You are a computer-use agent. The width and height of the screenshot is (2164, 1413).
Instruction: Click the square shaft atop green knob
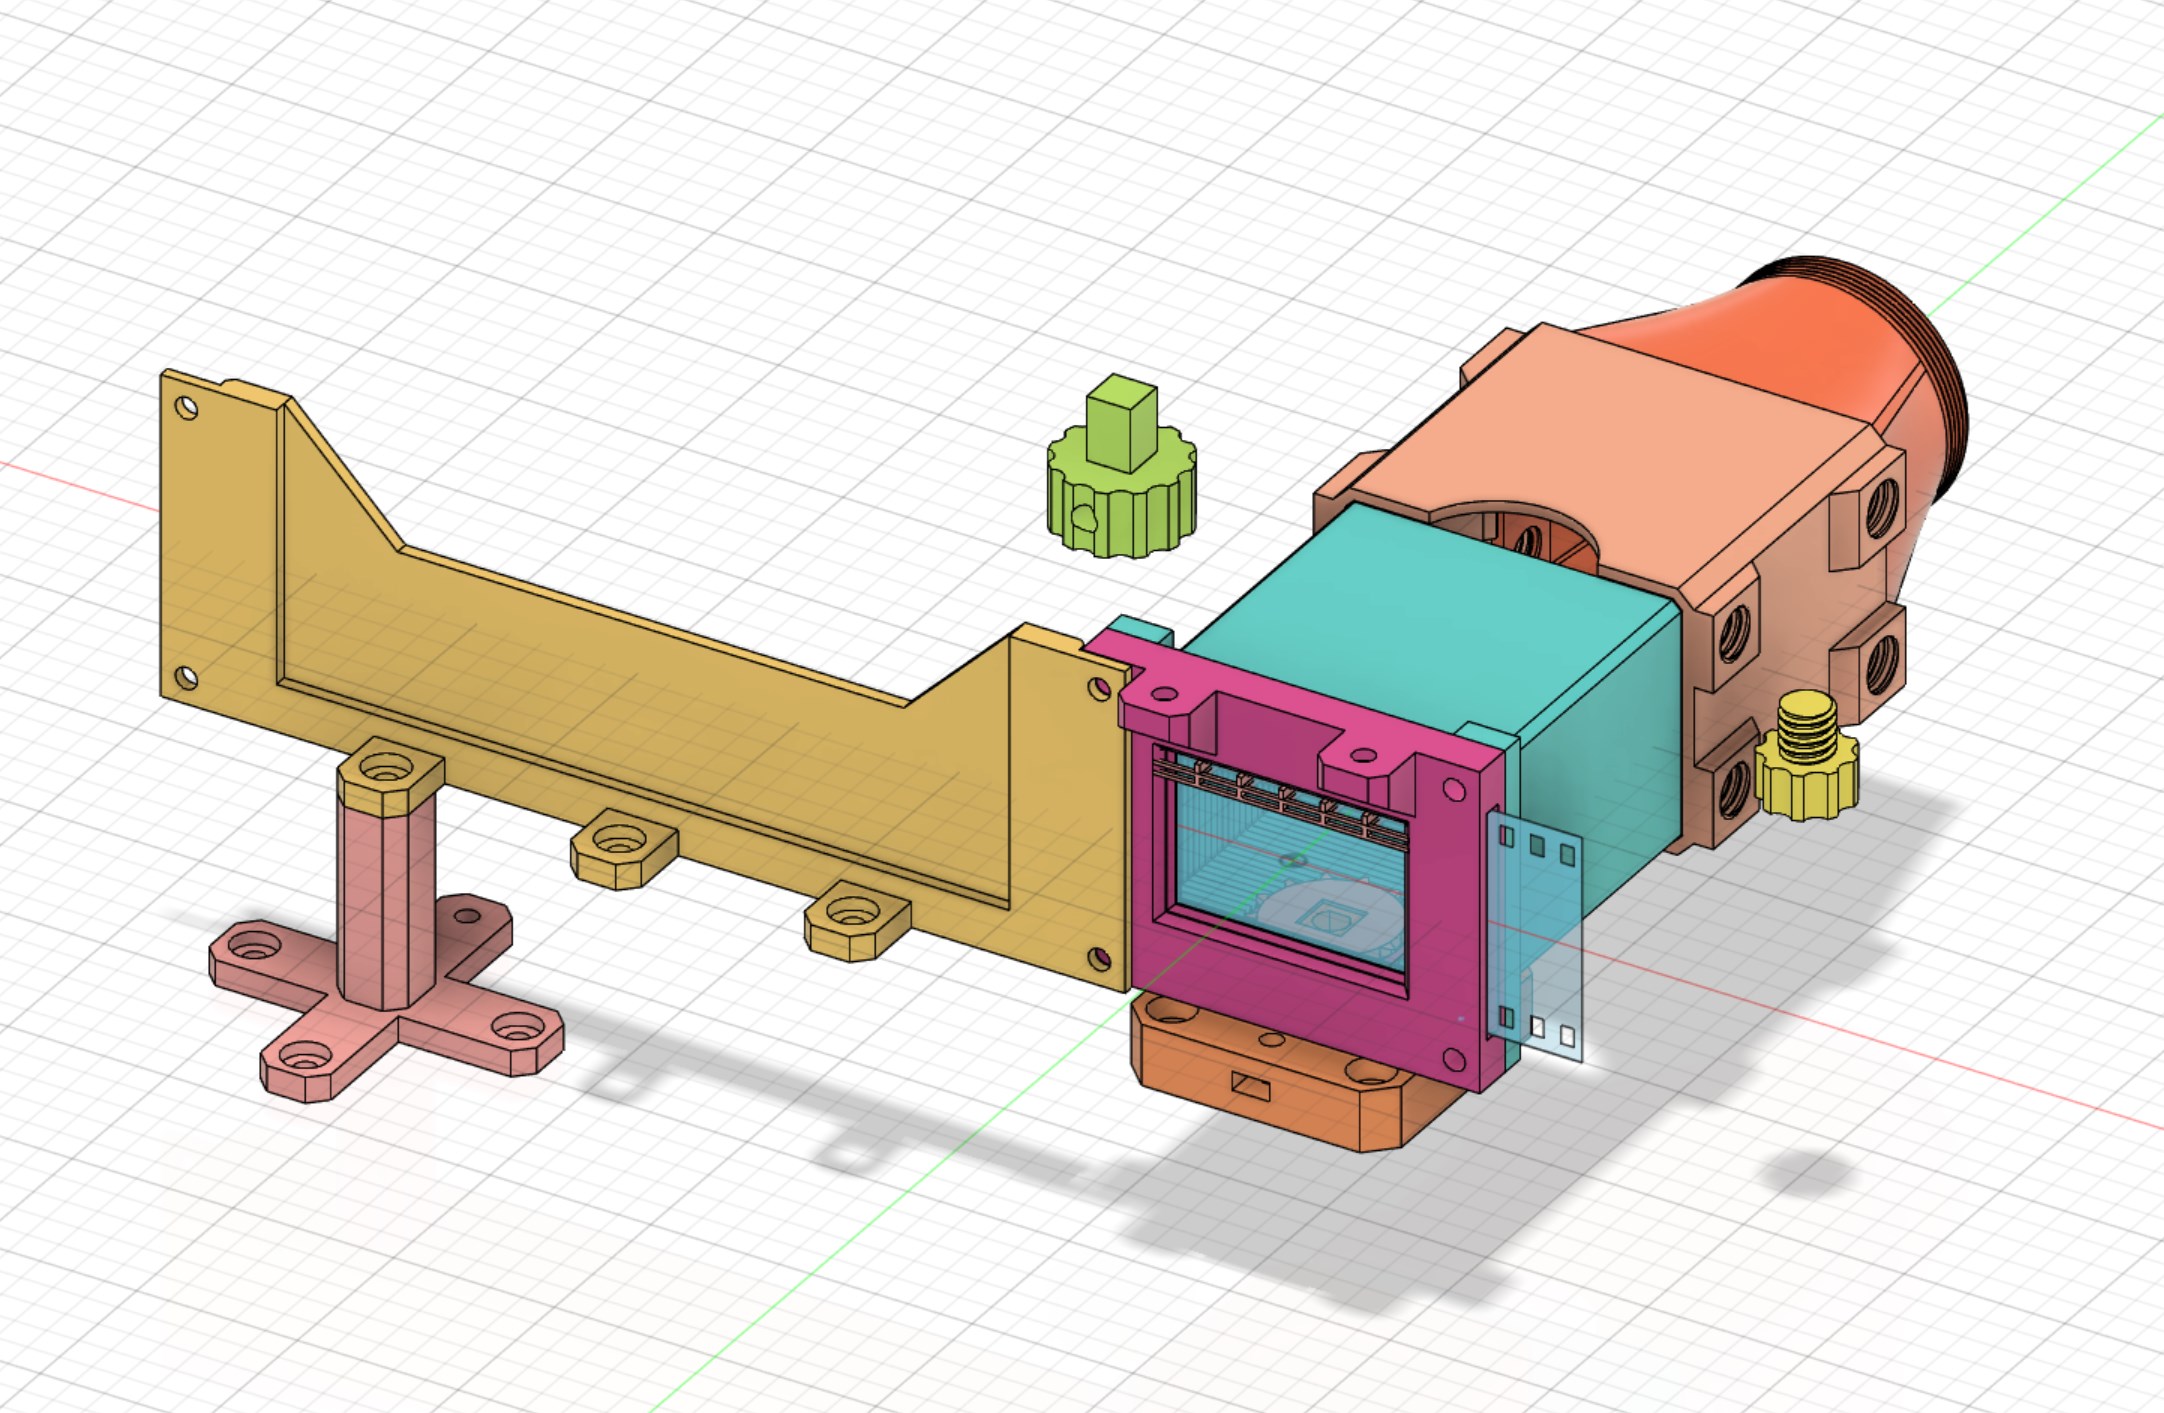click(x=1122, y=425)
